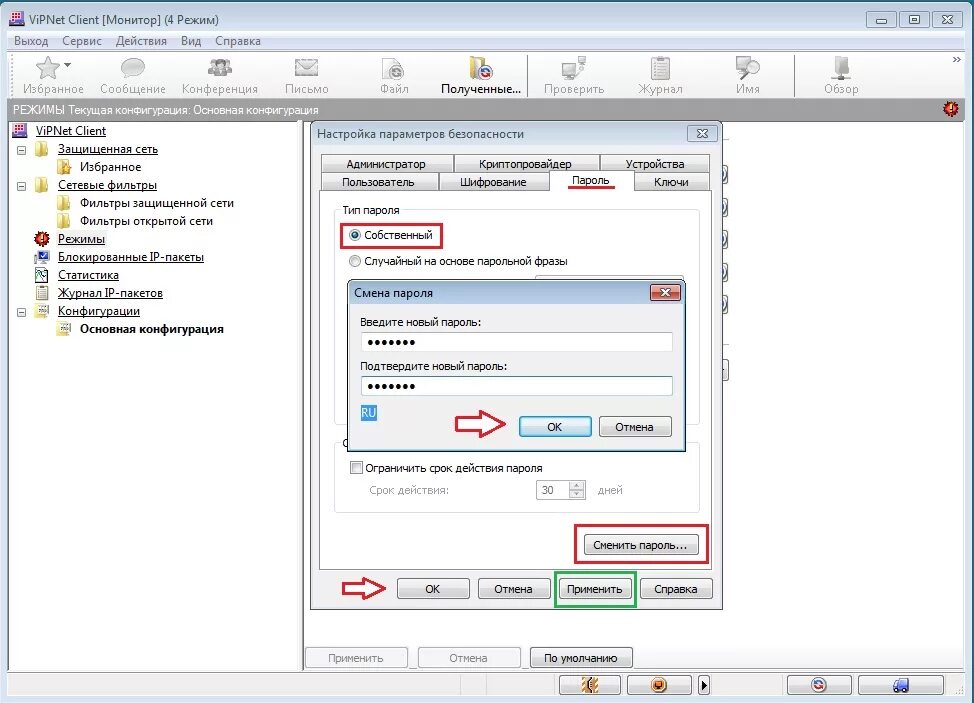This screenshot has width=974, height=703.
Task: Click Применить in security settings dialog
Action: click(594, 589)
